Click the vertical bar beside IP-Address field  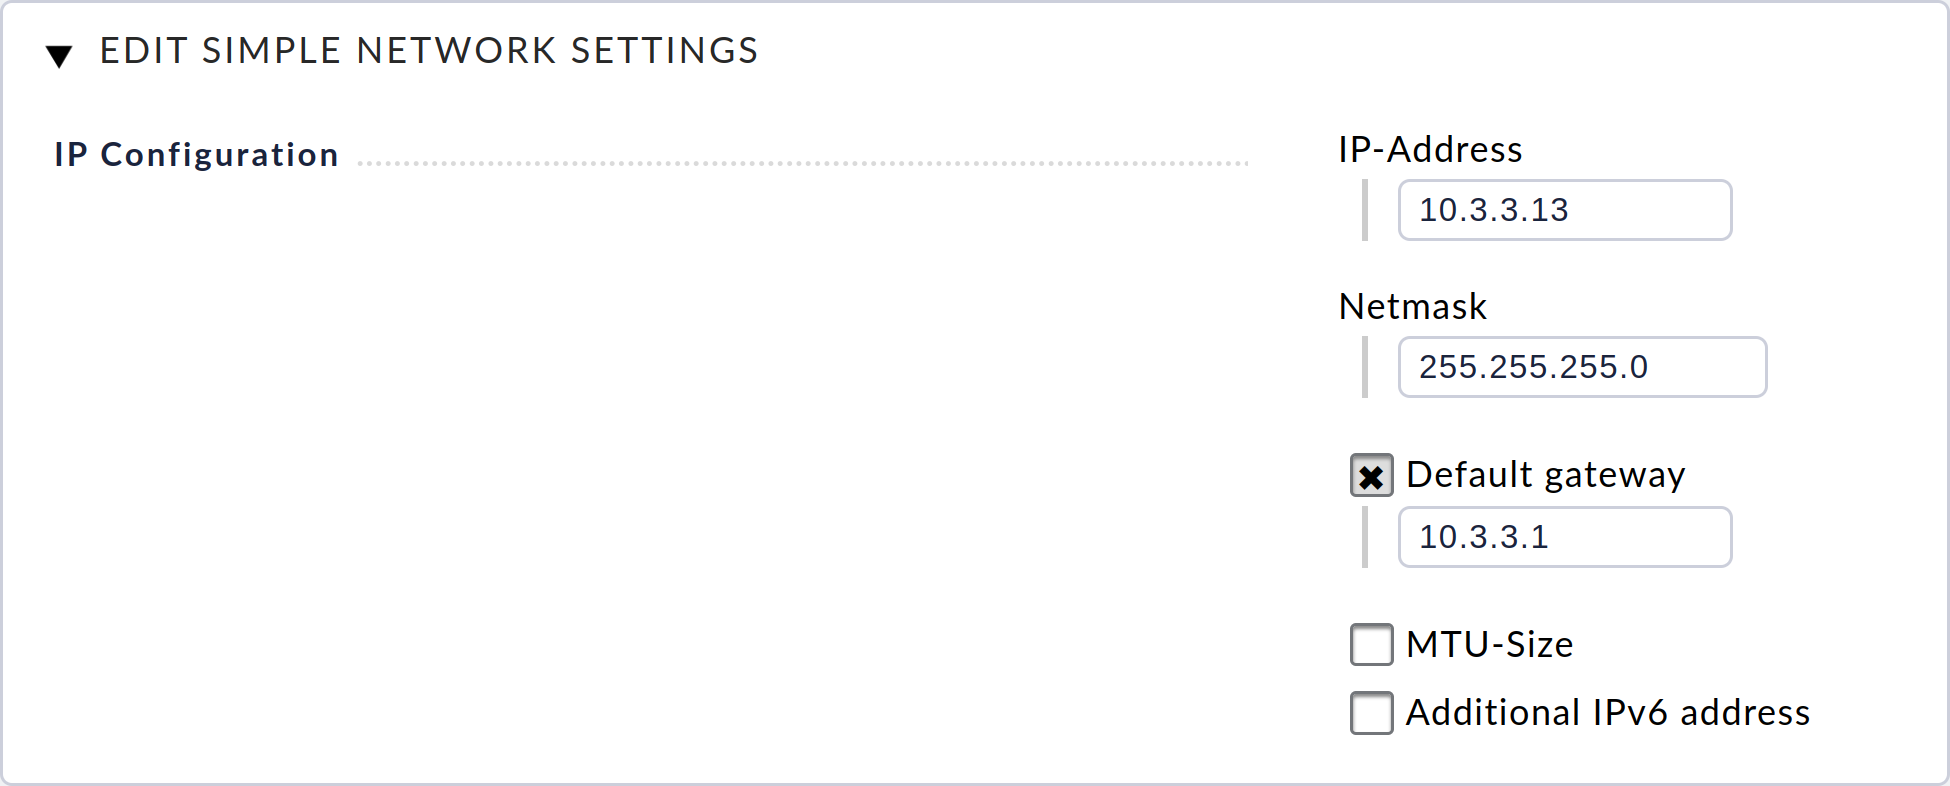(1365, 210)
